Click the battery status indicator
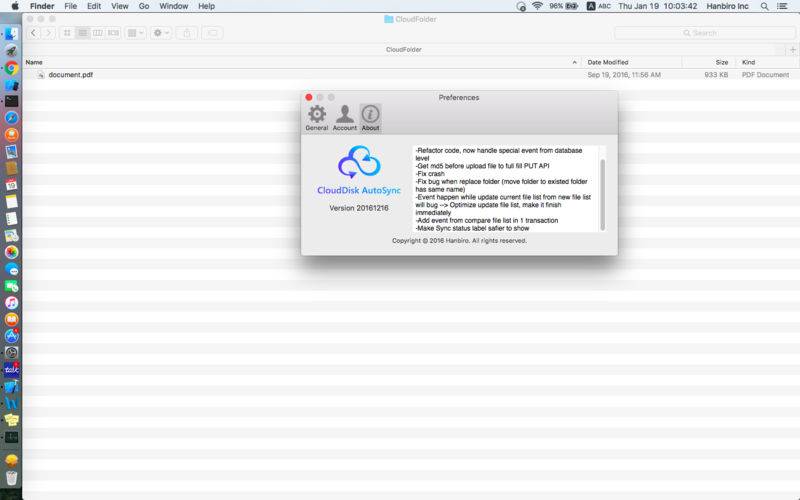The width and height of the screenshot is (800, 500). pyautogui.click(x=563, y=6)
